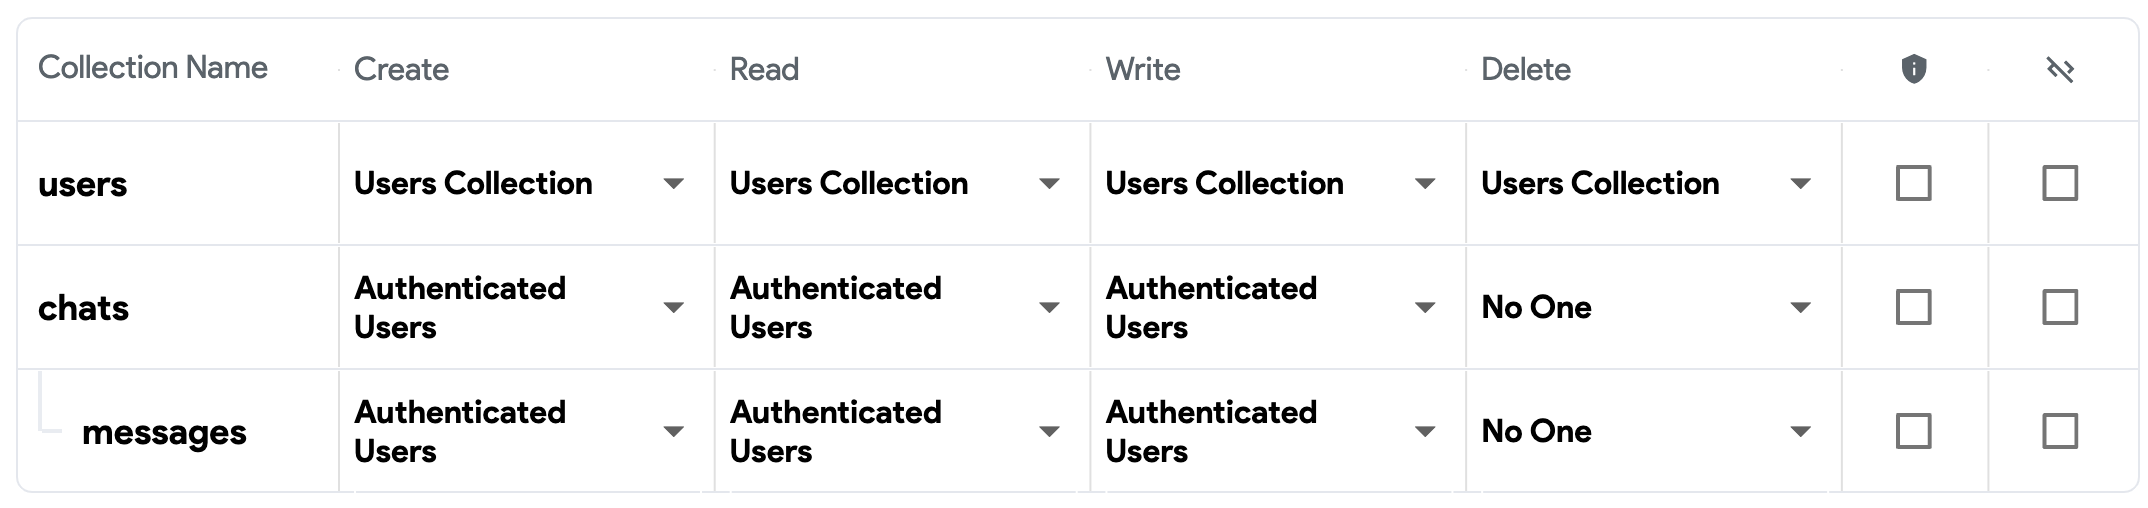Select the users collection name
This screenshot has width=2148, height=508.
83,184
